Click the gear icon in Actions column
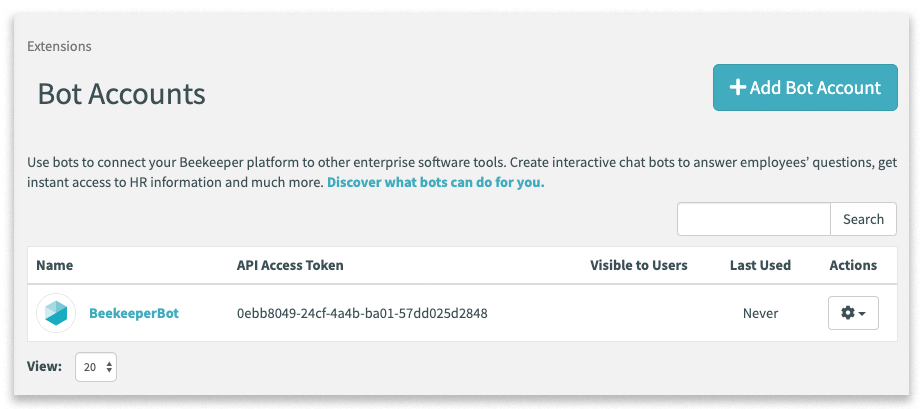923x409 pixels. tap(848, 313)
